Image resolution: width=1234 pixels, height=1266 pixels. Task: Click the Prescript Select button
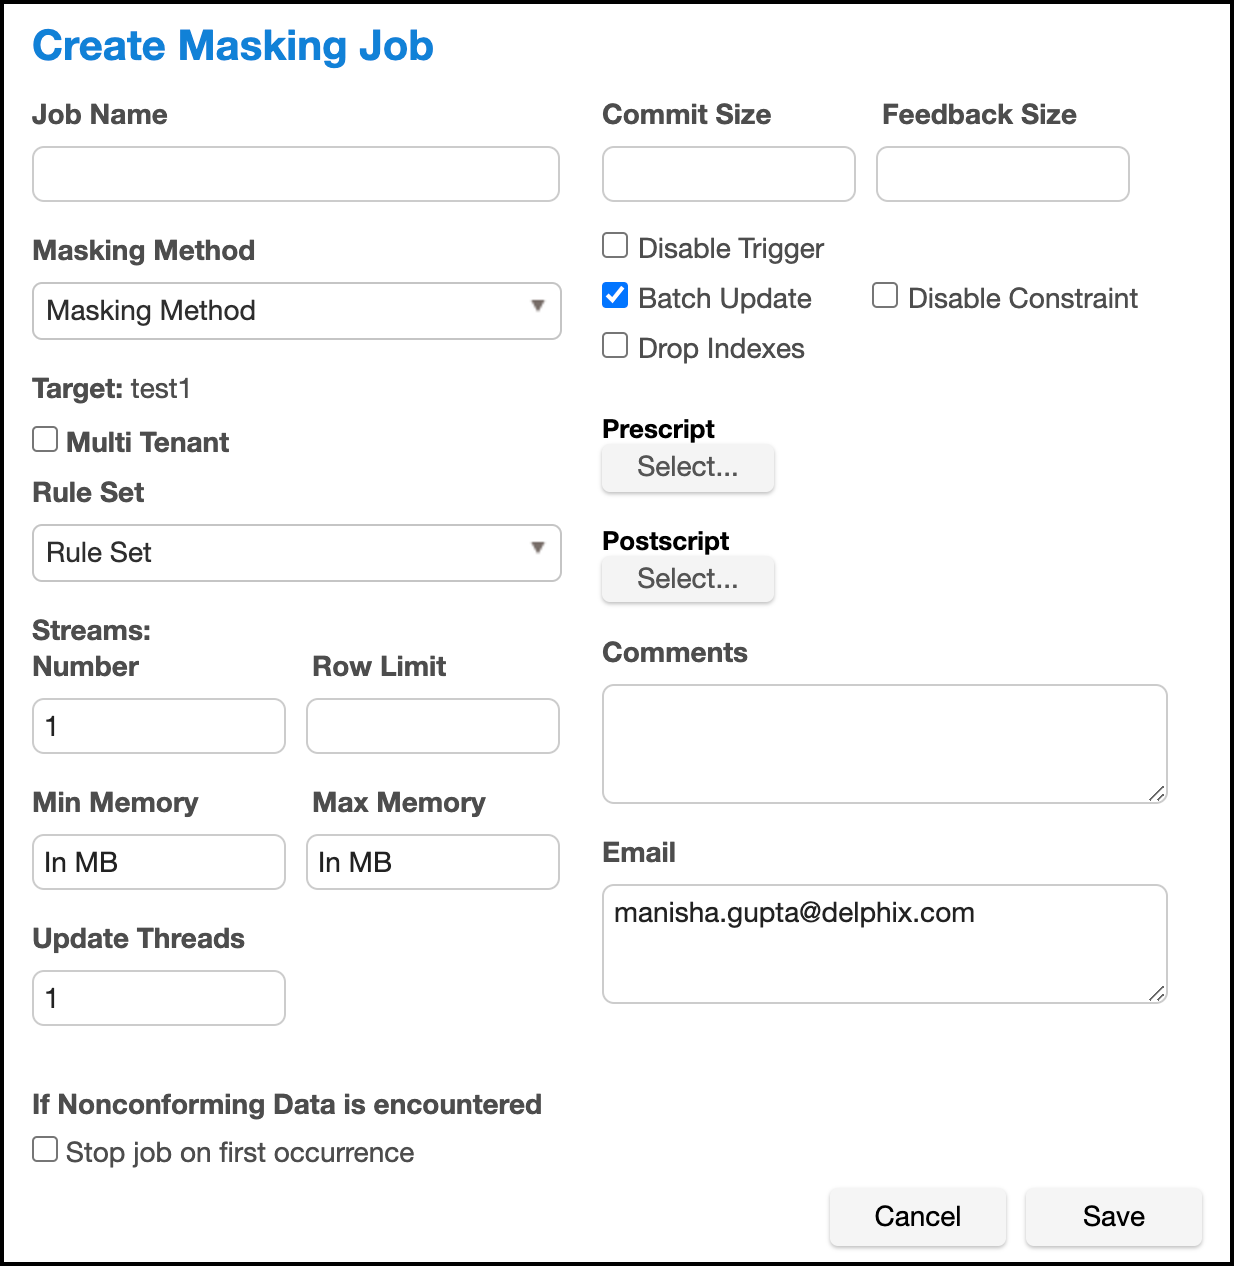687,467
